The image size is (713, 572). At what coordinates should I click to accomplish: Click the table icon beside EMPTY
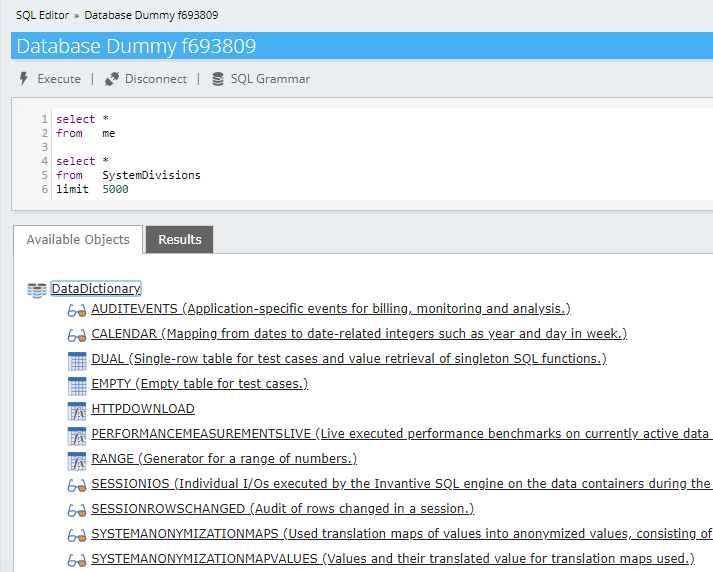77,386
